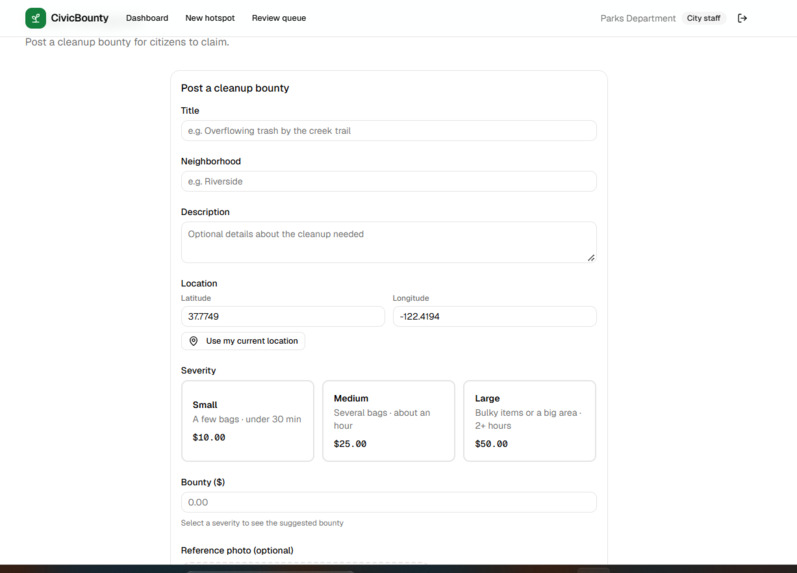Click the Severity label
The image size is (797, 573).
pyautogui.click(x=198, y=371)
